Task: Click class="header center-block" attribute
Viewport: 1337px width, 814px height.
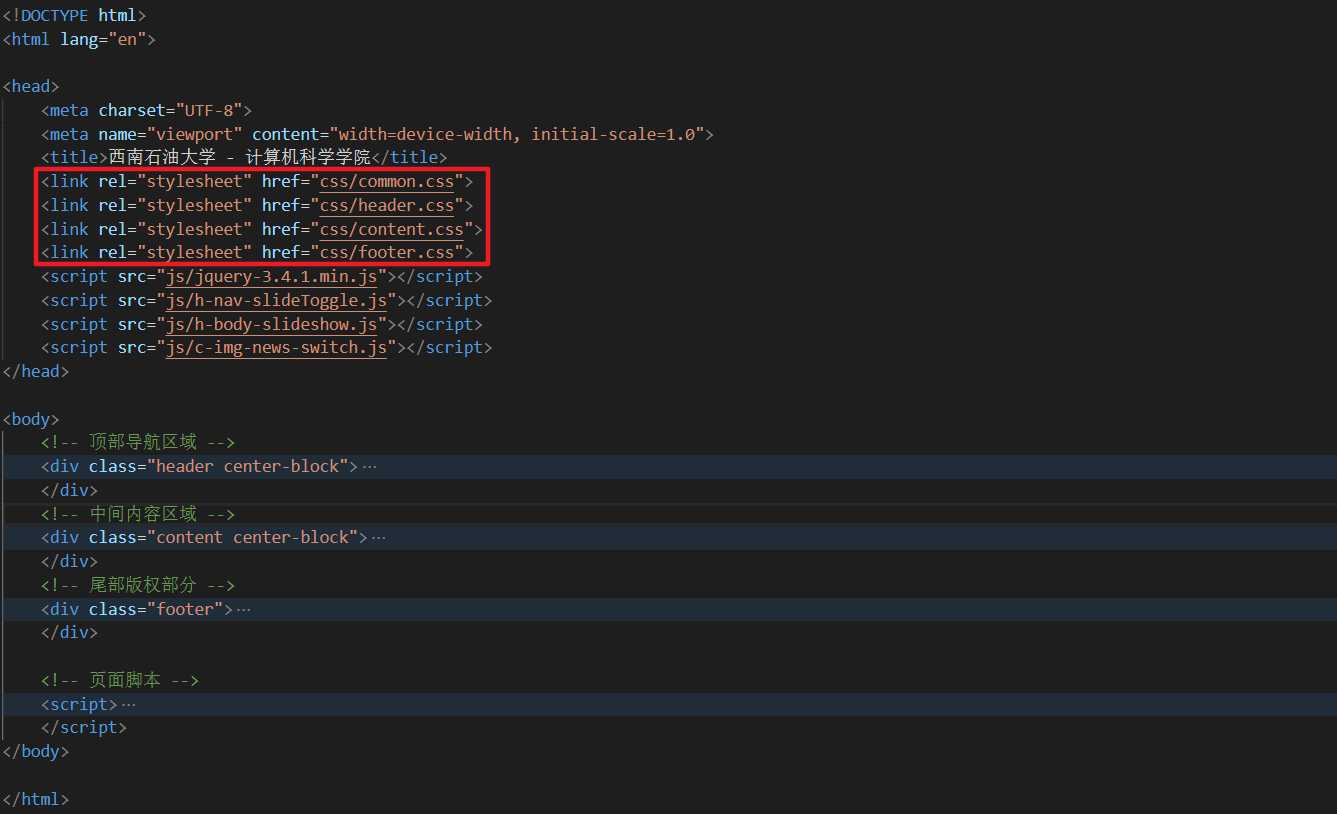Action: tap(218, 466)
